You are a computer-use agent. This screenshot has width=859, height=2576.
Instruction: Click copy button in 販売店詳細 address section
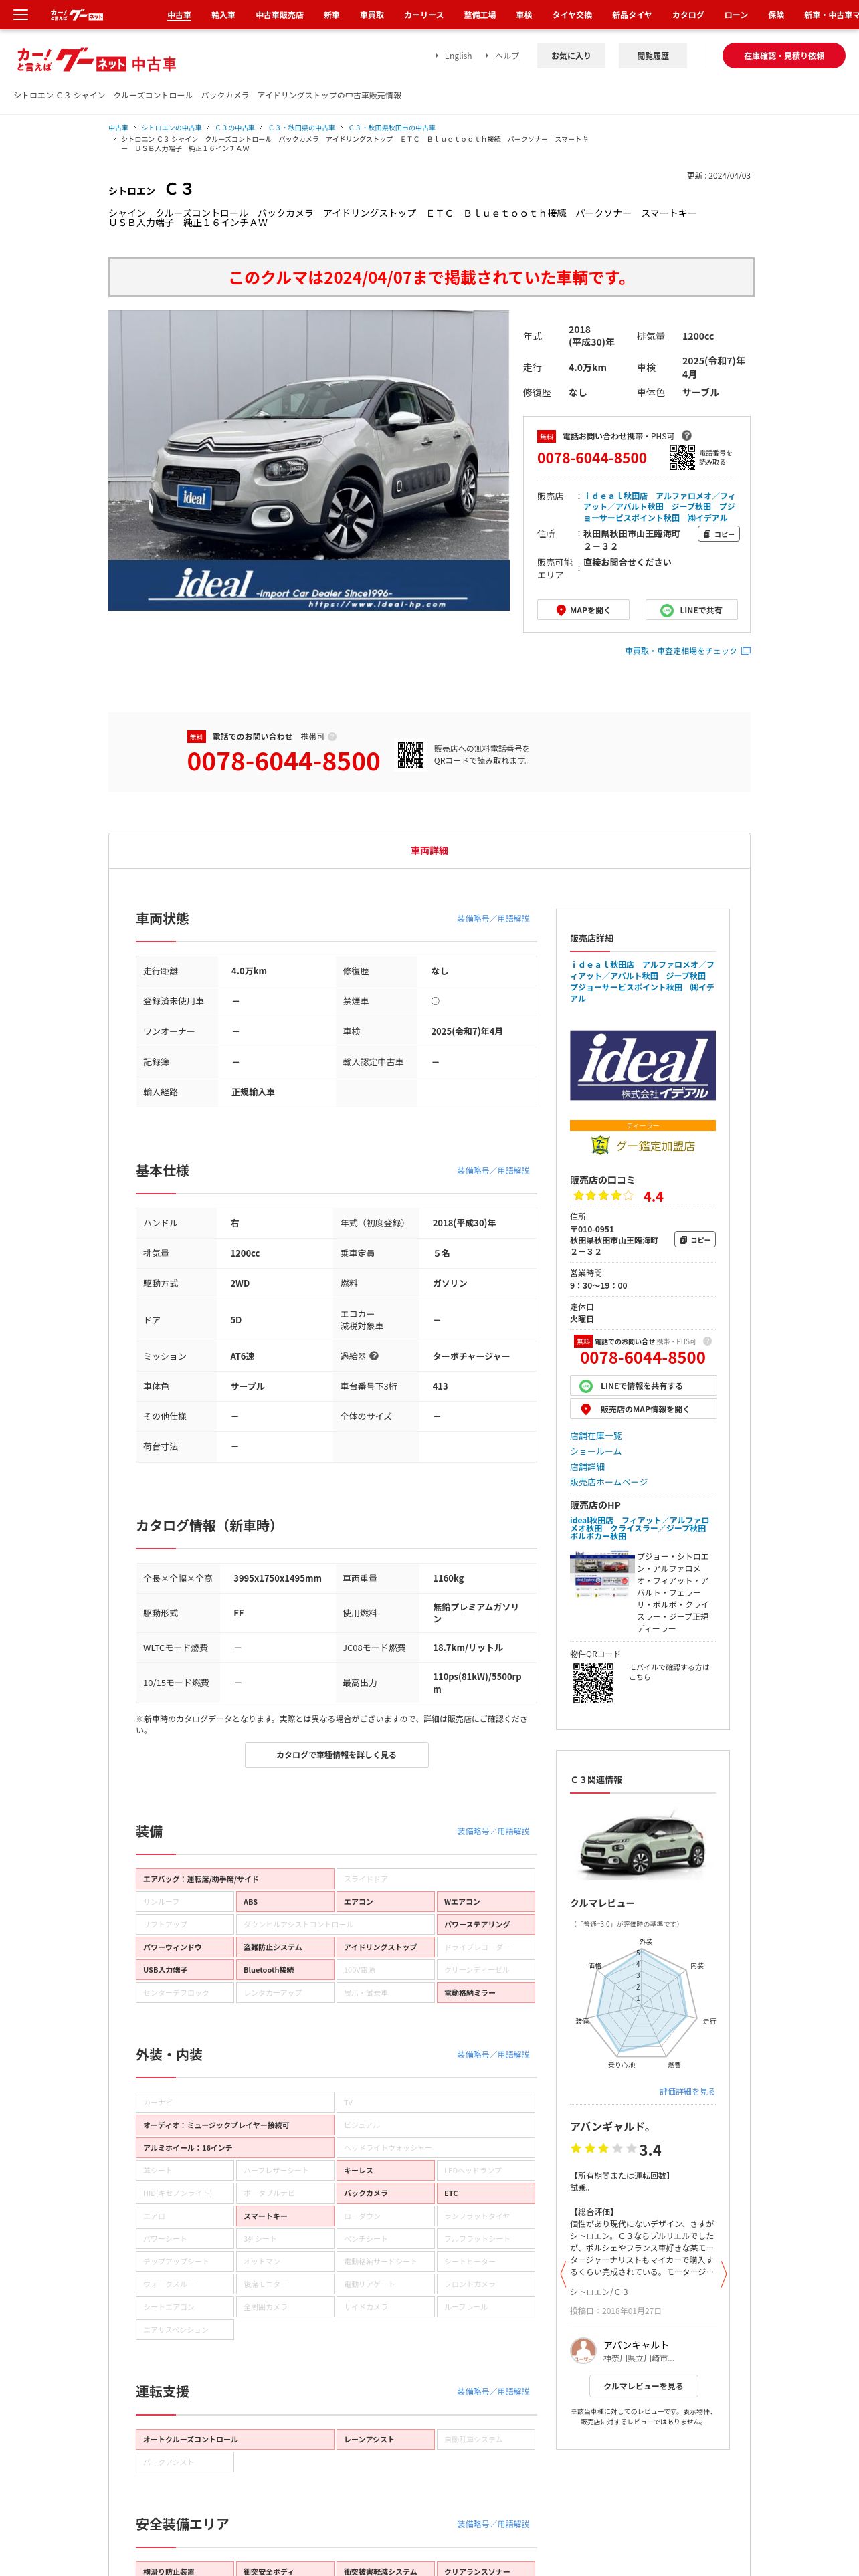click(x=695, y=1239)
